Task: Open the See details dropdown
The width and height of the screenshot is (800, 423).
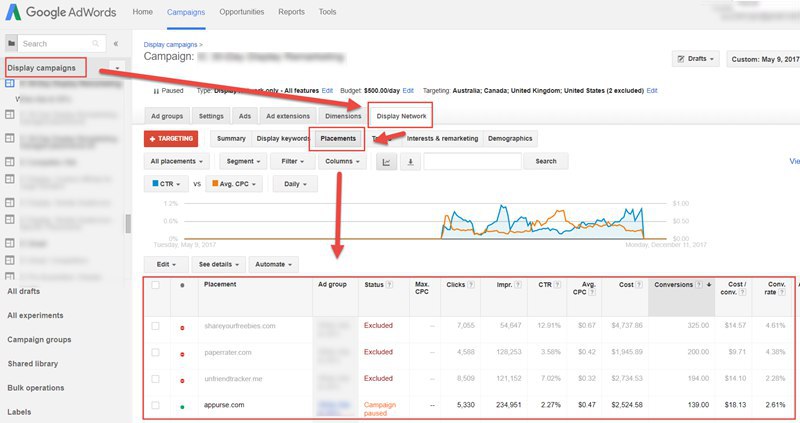Action: pos(218,265)
